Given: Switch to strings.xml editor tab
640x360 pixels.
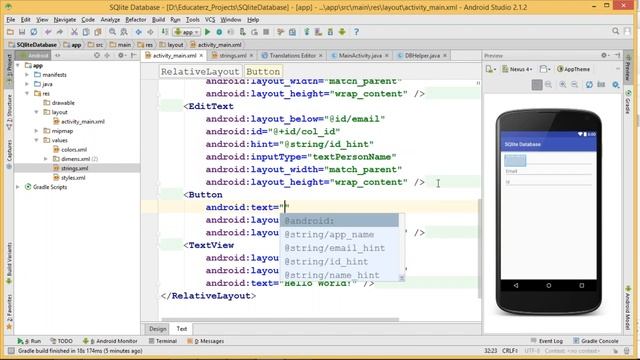Looking at the screenshot, I should 232,56.
